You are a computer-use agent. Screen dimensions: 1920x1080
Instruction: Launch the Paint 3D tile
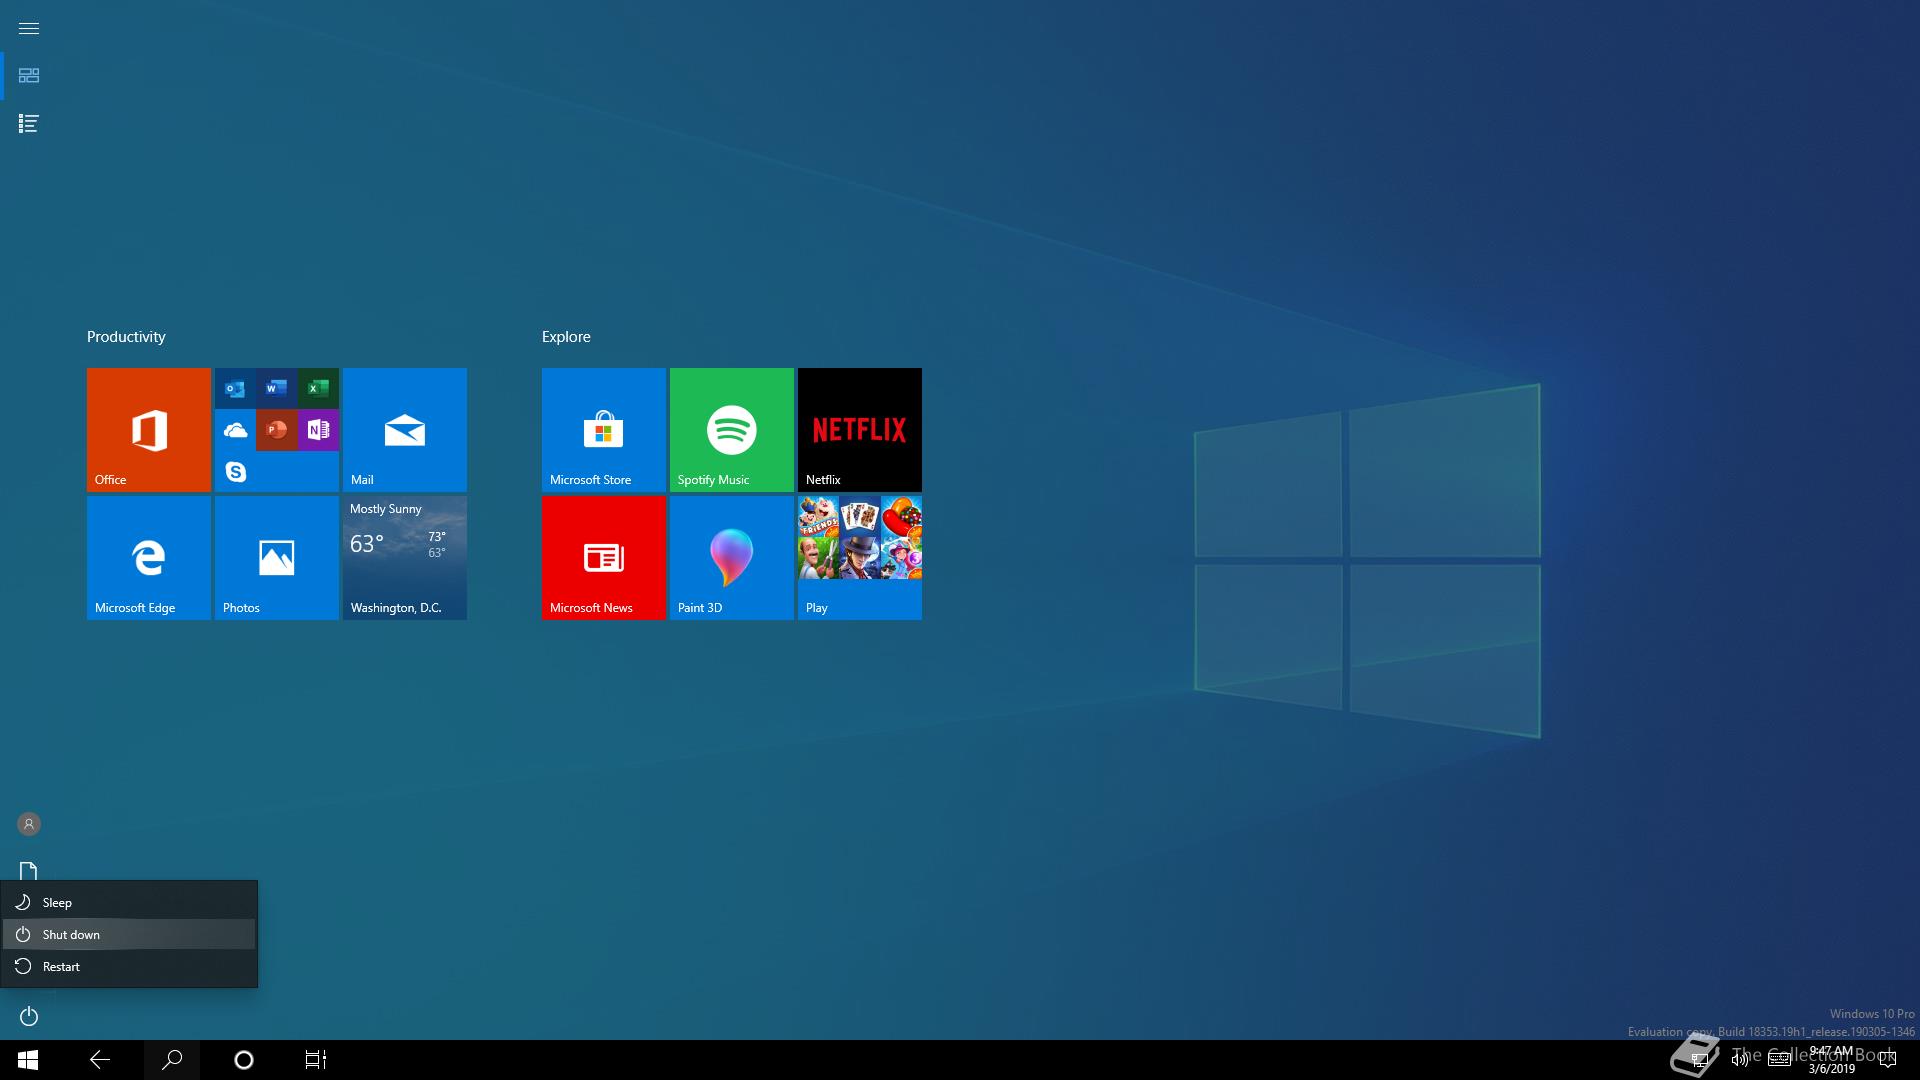coord(732,558)
